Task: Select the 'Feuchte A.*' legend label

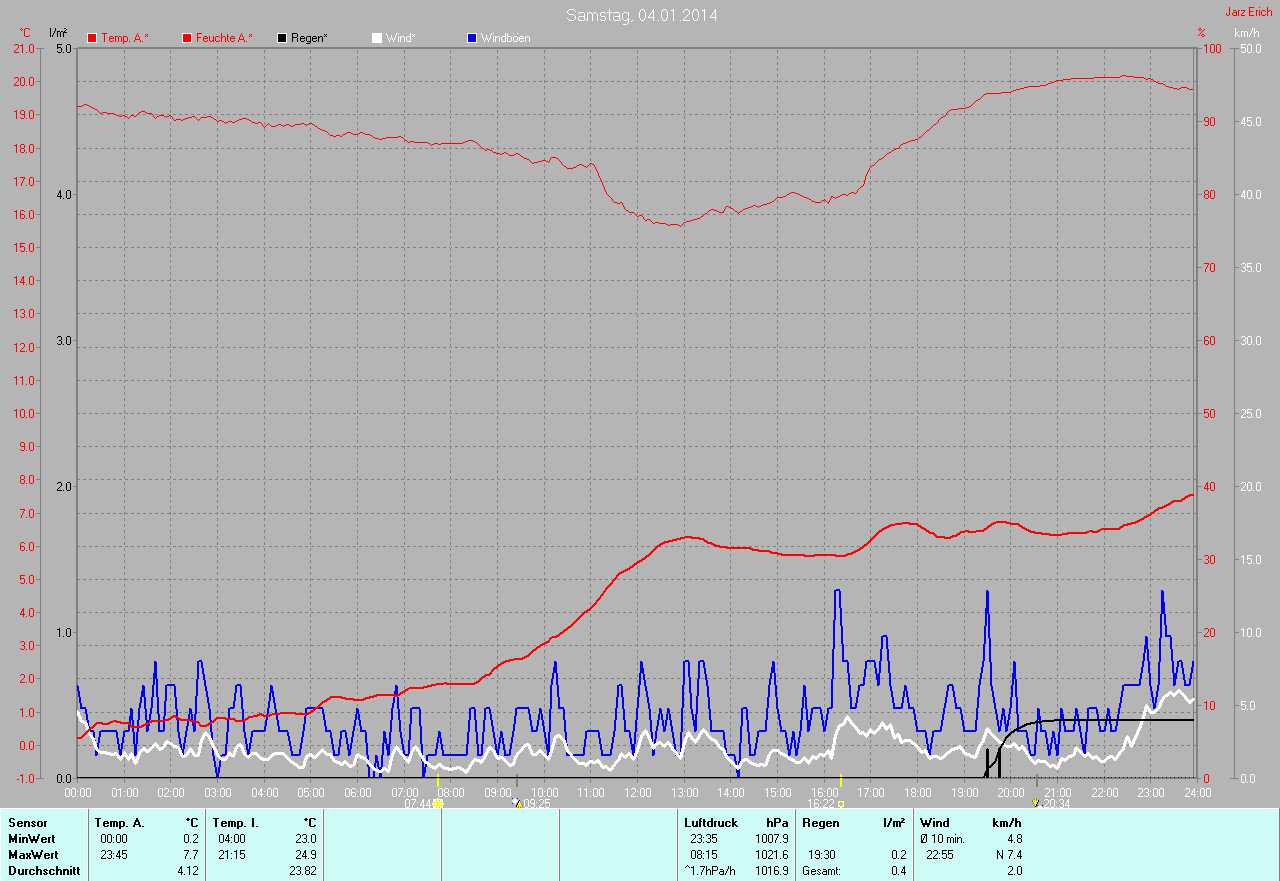Action: [x=224, y=38]
